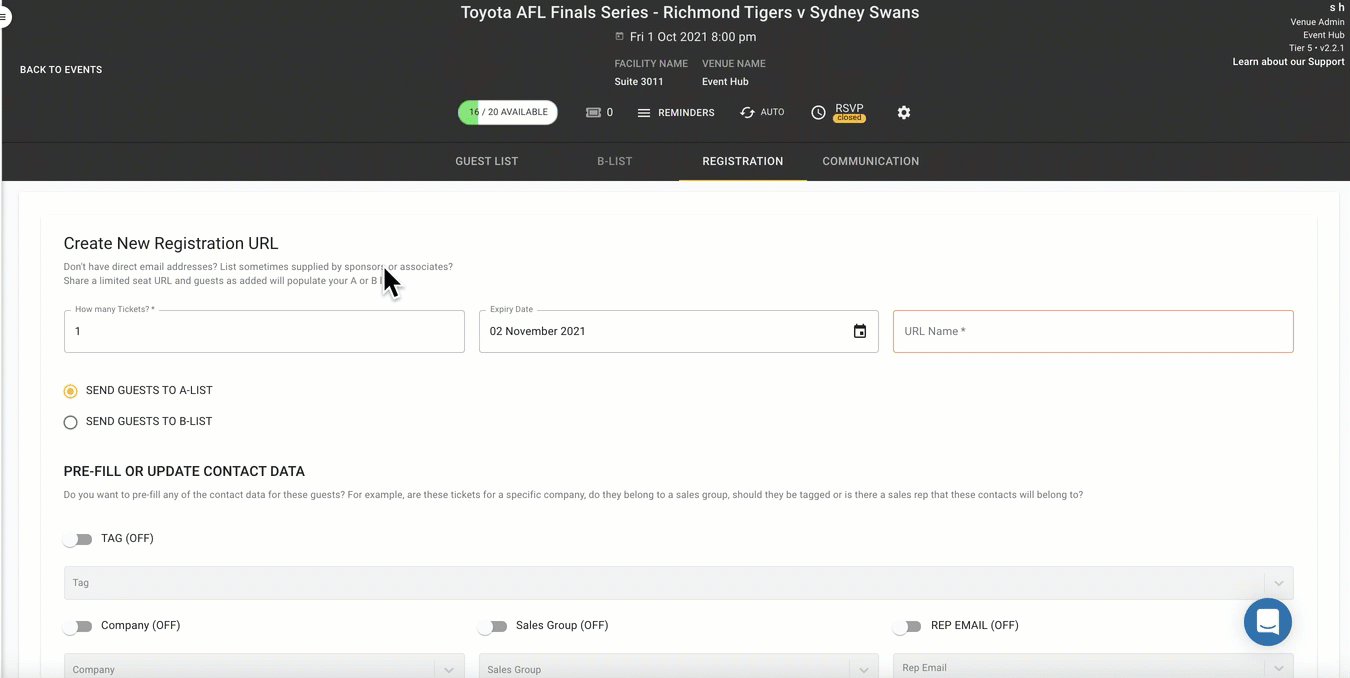Focus the URL Name field
Image resolution: width=1350 pixels, height=678 pixels.
[x=1093, y=331]
